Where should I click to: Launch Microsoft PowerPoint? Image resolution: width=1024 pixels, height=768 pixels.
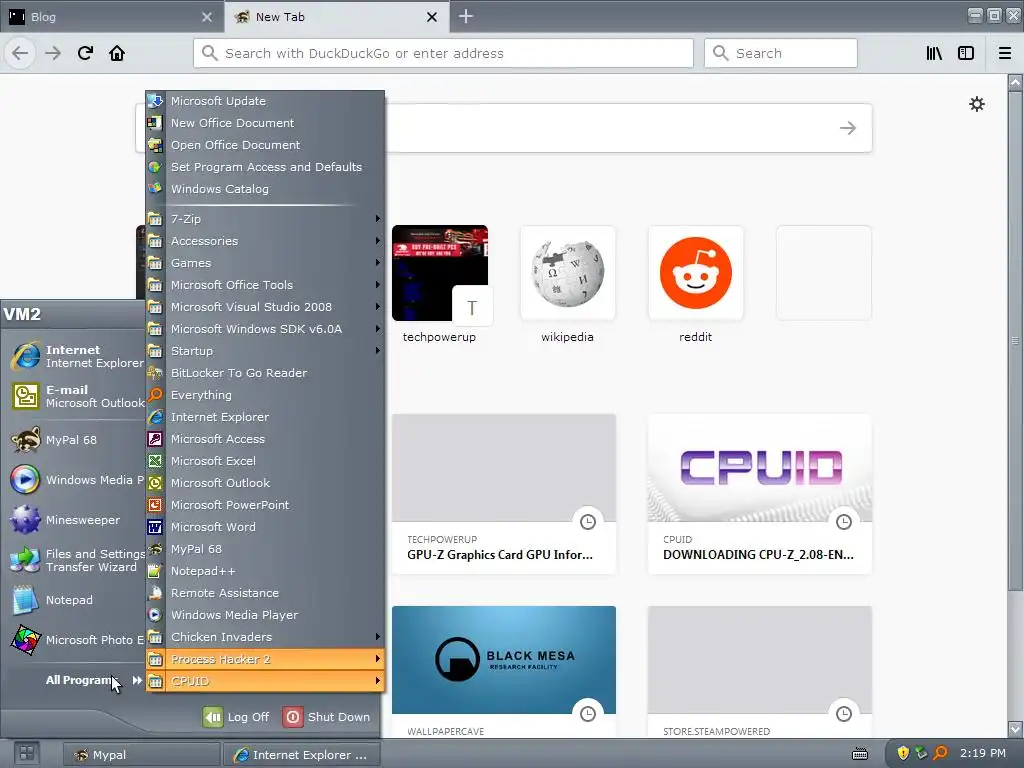pos(265,505)
